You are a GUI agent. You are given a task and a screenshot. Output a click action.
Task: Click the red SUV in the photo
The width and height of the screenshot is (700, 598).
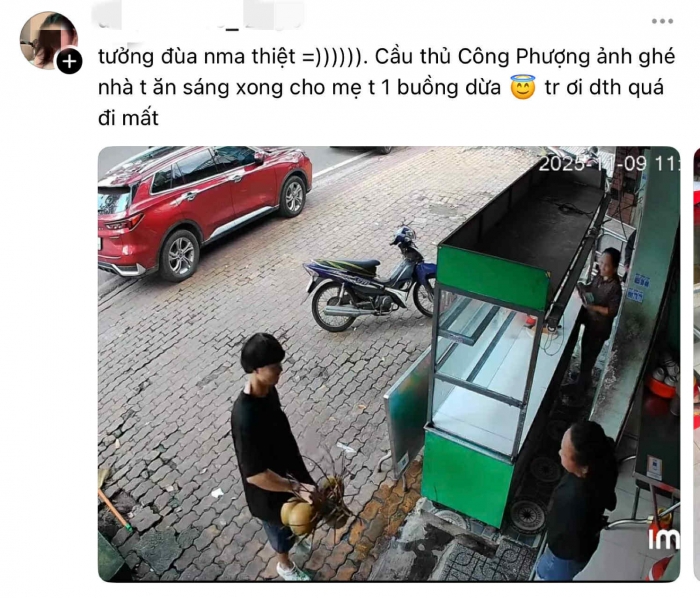203,212
